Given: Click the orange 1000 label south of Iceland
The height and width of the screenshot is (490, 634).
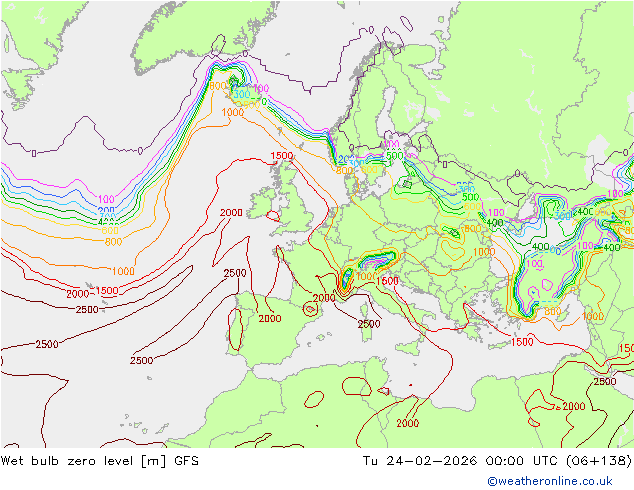Looking at the screenshot, I should [233, 112].
